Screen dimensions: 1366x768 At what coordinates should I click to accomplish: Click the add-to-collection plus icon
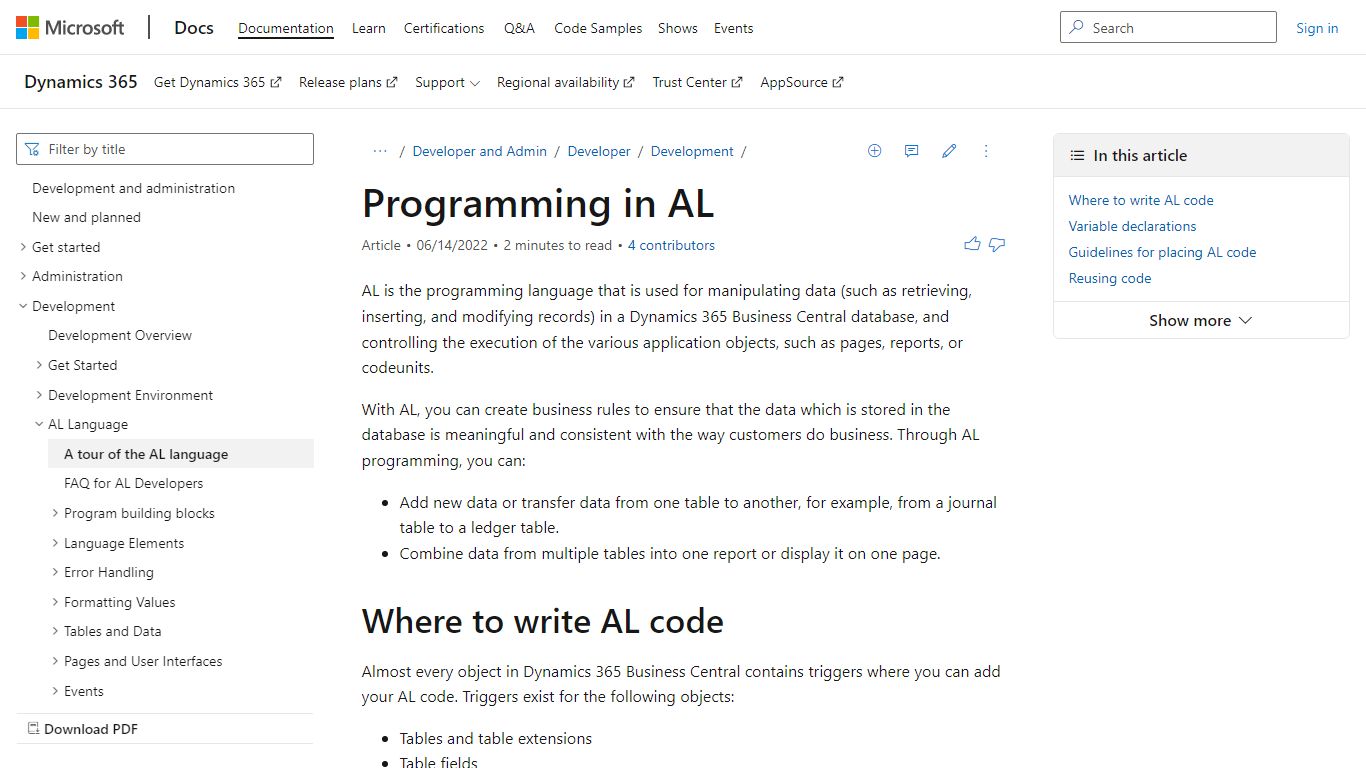click(x=874, y=151)
